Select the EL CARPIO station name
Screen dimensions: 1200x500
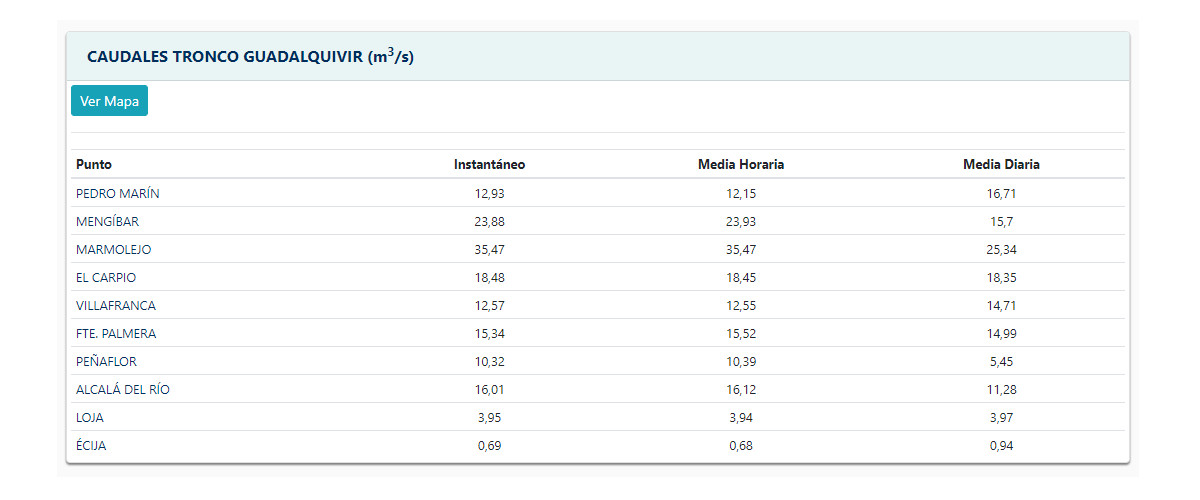[106, 277]
